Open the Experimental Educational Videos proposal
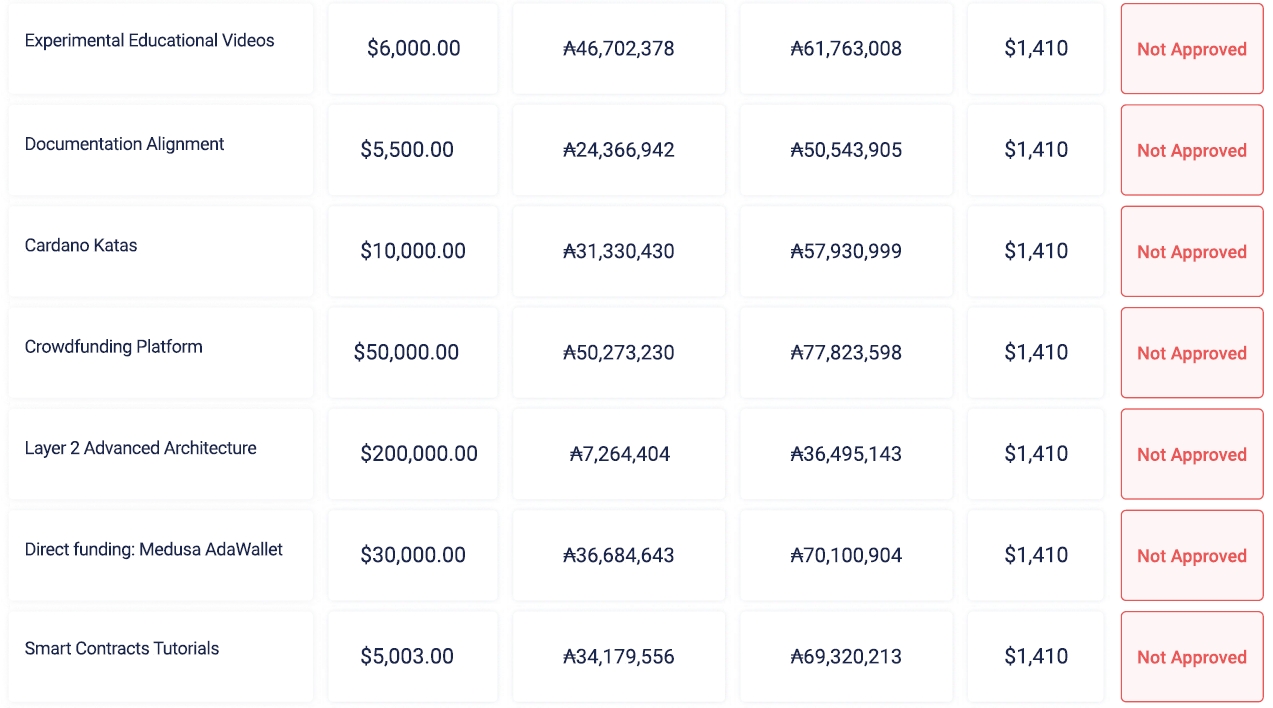The image size is (1273, 708). point(149,41)
